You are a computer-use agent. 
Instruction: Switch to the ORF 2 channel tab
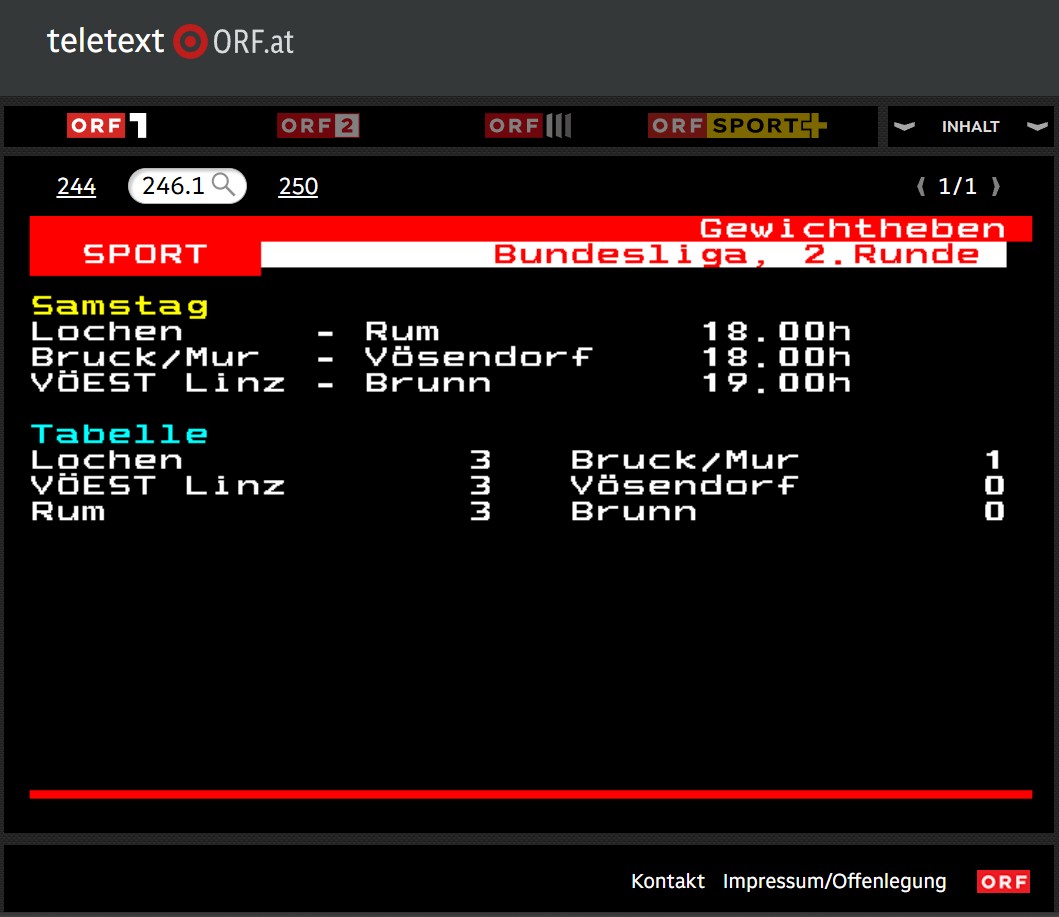point(318,126)
